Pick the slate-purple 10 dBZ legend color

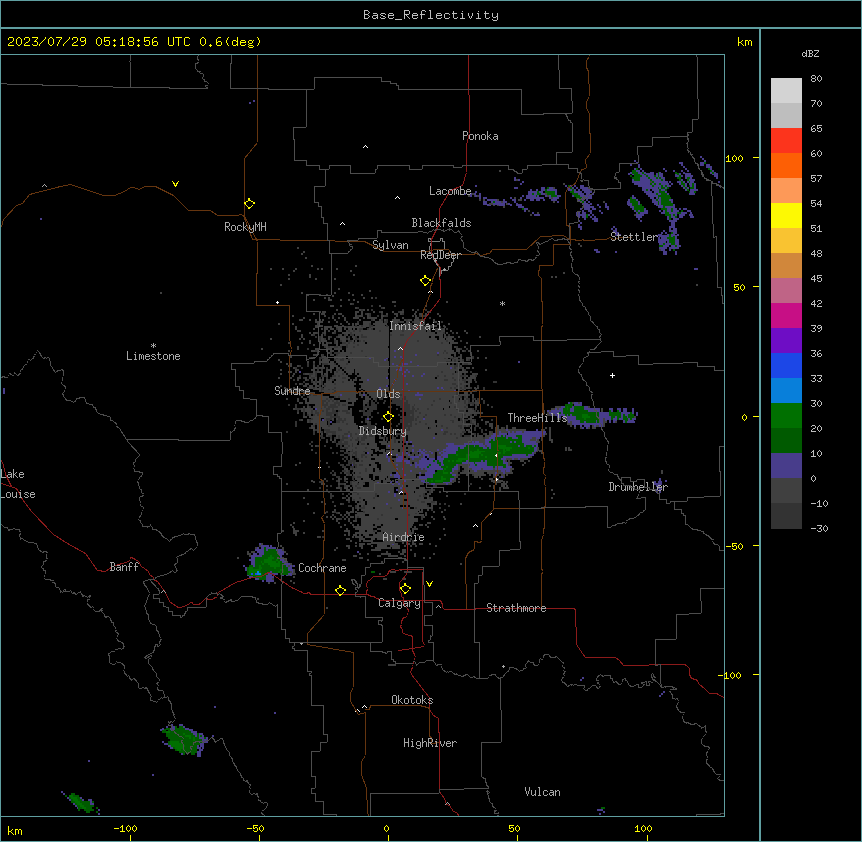pyautogui.click(x=786, y=466)
